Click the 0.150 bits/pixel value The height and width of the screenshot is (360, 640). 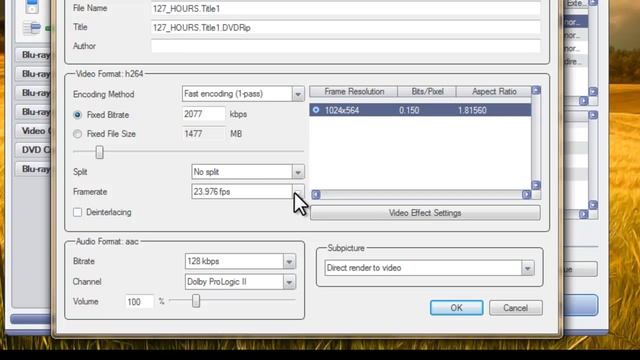click(x=409, y=110)
